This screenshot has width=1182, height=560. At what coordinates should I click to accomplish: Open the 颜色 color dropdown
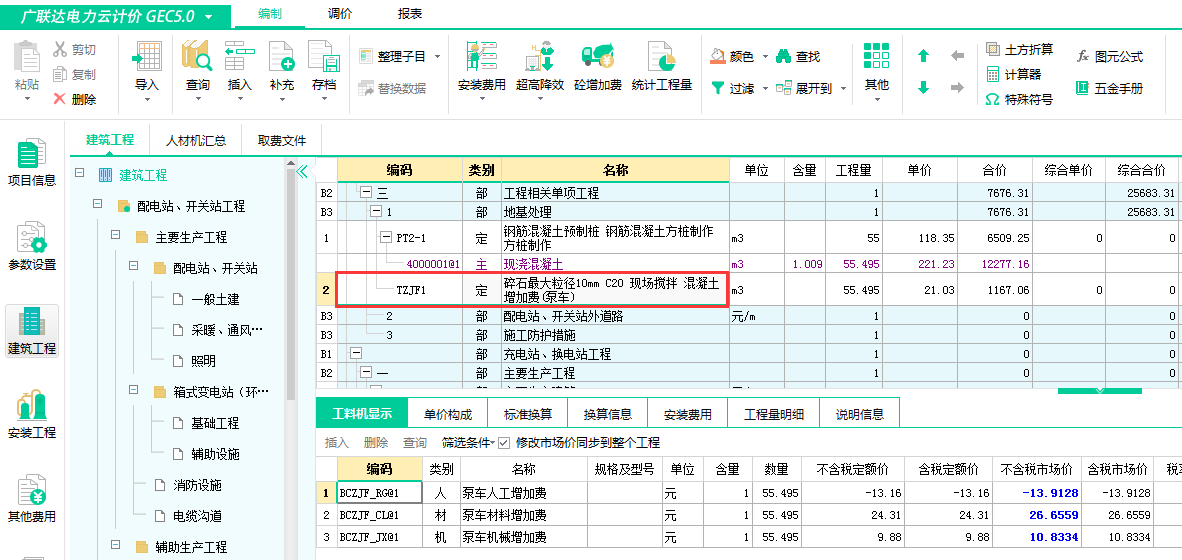[x=740, y=57]
